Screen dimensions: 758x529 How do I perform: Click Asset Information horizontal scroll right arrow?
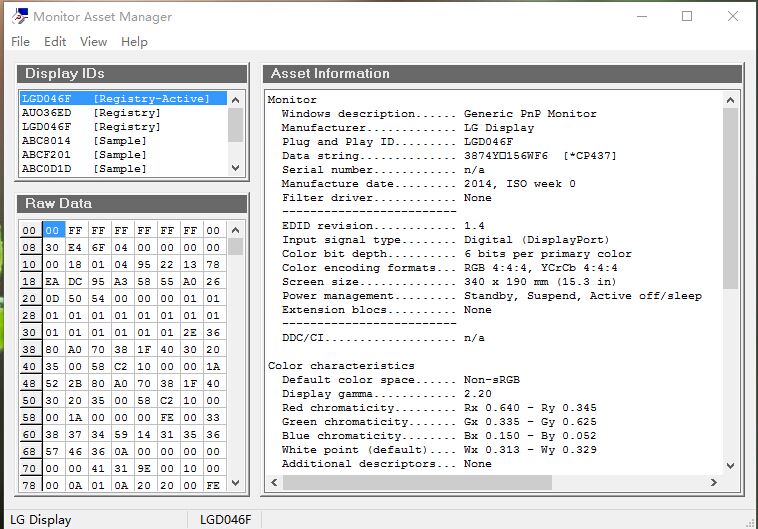[714, 482]
